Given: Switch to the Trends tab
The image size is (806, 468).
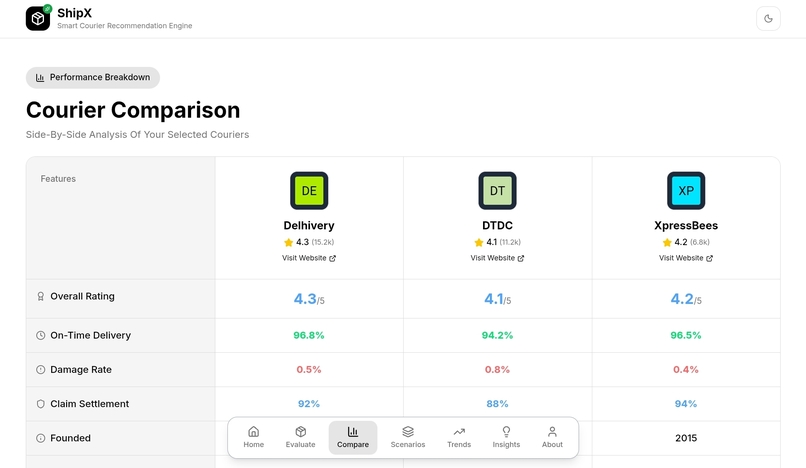Looking at the screenshot, I should 459,438.
